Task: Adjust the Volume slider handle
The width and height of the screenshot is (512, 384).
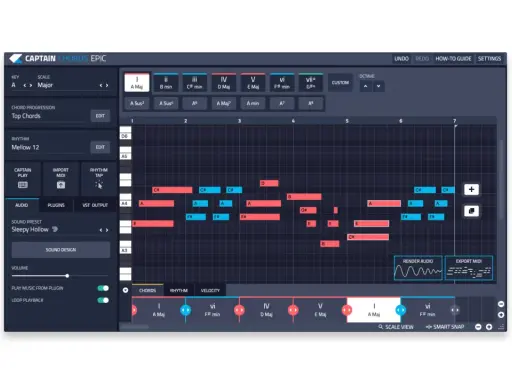Action: click(67, 276)
